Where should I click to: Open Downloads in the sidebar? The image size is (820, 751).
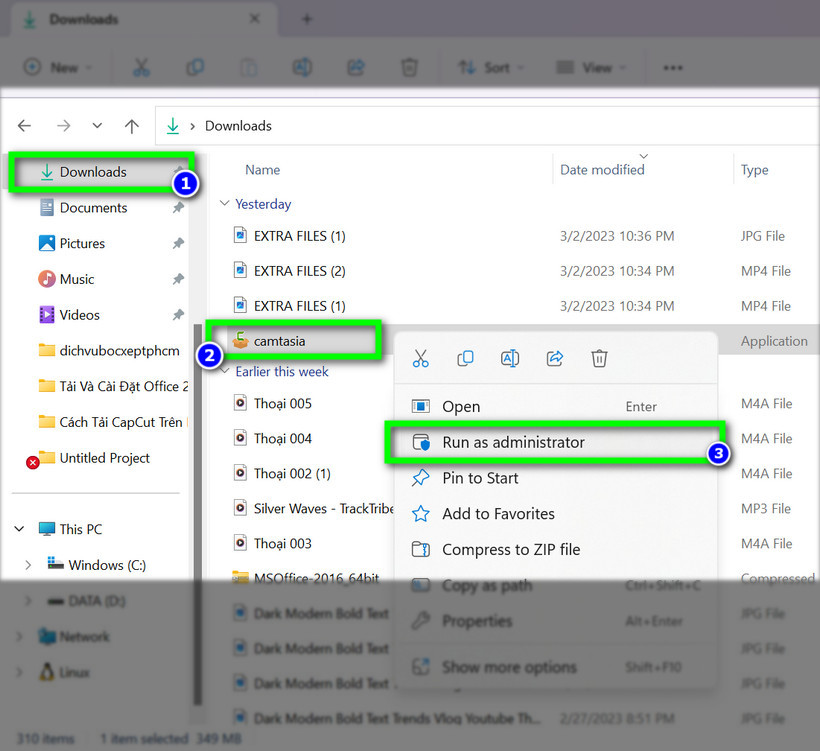[x=92, y=172]
